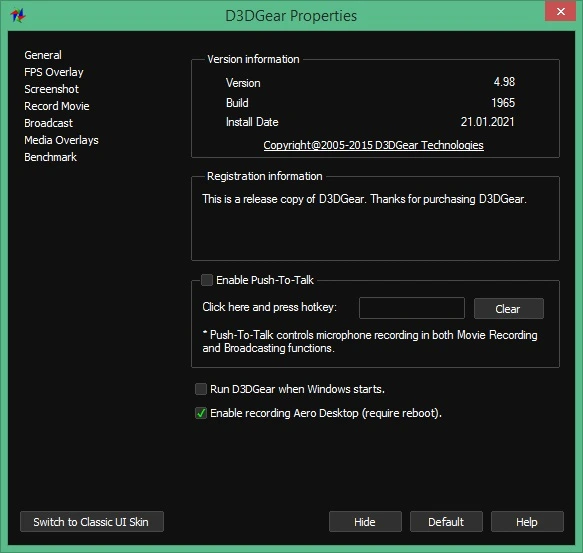Check Run D3DGear when Windows starts
This screenshot has width=583, height=553.
201,389
